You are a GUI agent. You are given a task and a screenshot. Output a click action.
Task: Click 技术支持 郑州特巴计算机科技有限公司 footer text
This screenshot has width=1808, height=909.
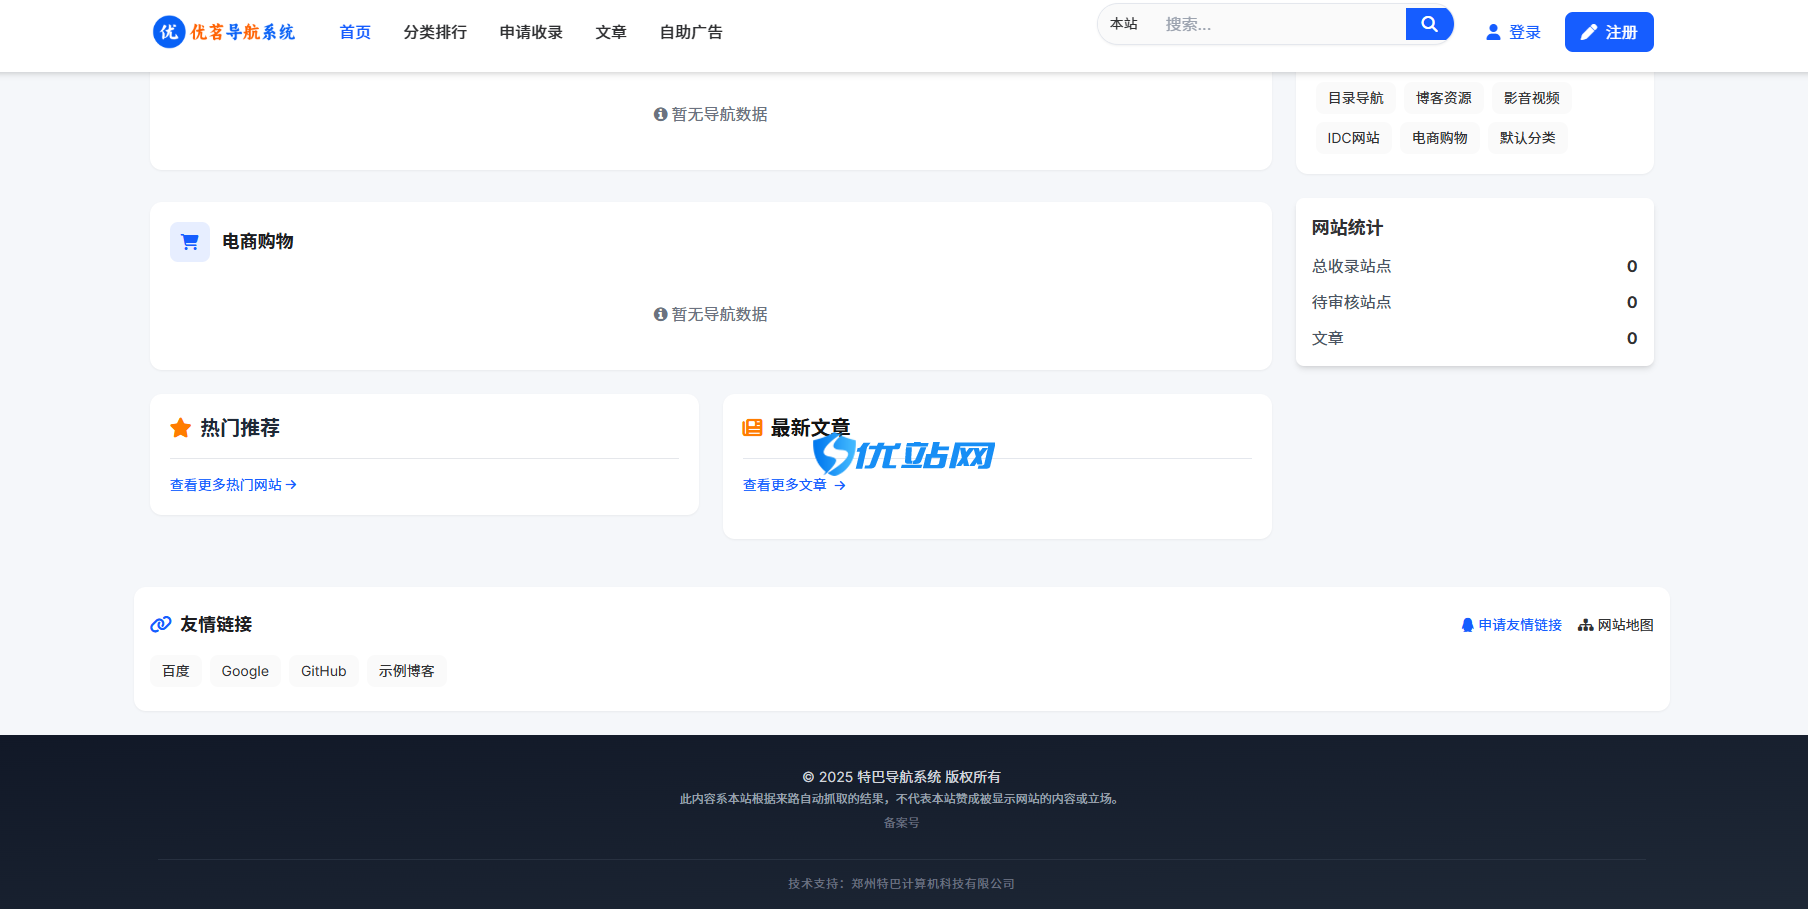(901, 884)
